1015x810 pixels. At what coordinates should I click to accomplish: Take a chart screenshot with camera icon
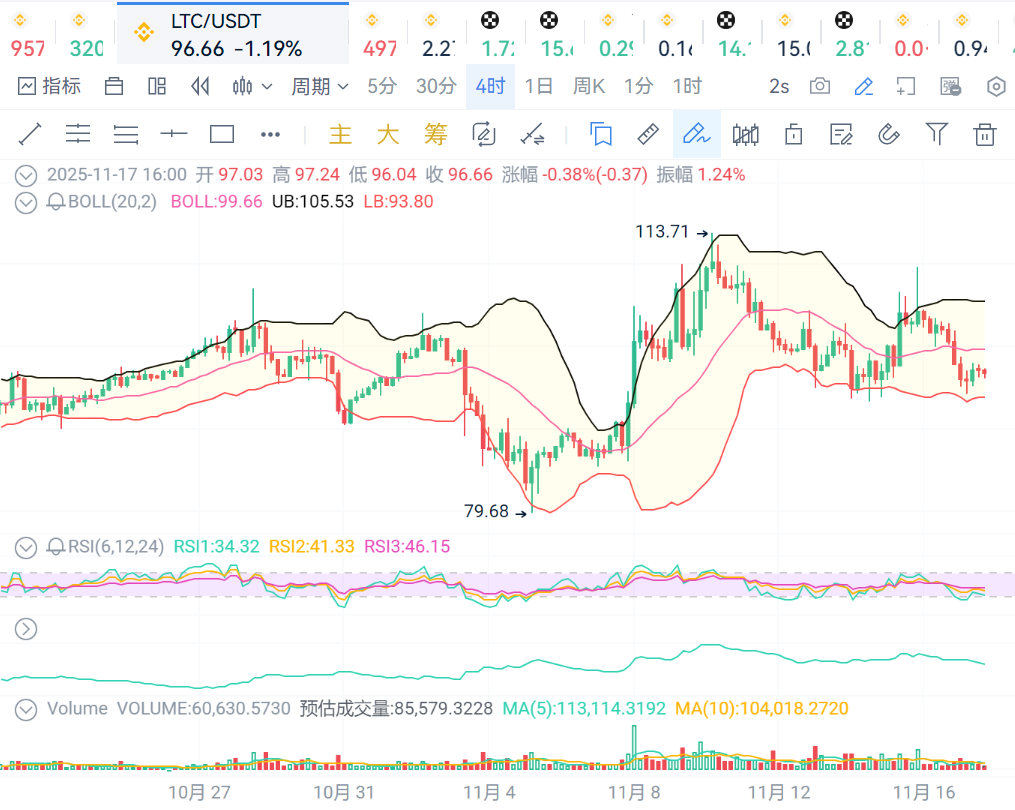click(820, 87)
